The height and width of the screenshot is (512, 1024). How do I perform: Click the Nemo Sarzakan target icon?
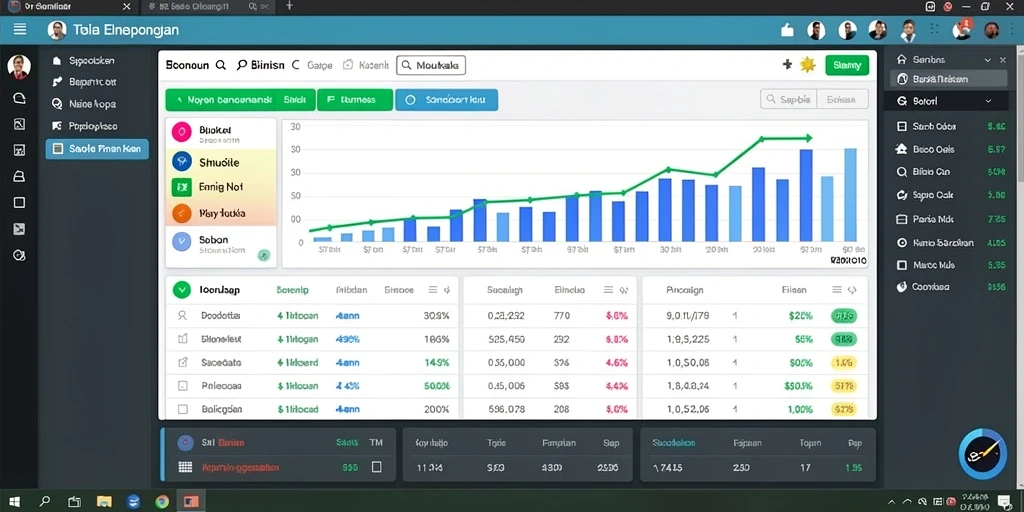tap(902, 242)
